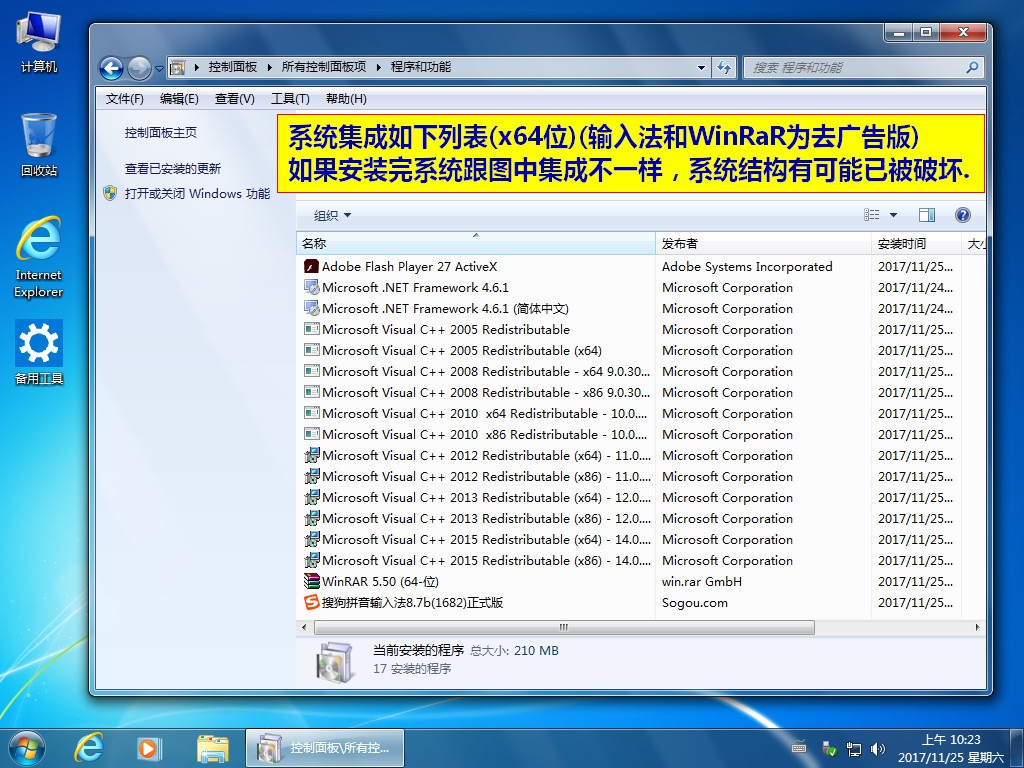Sort list by 名称 column header
This screenshot has height=768, width=1024.
pos(475,244)
